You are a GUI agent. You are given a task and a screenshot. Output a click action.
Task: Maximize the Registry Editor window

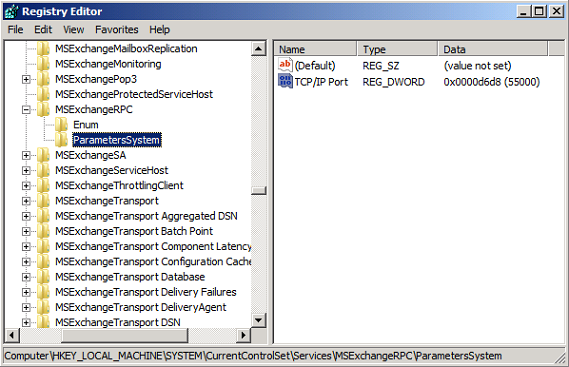(x=539, y=11)
